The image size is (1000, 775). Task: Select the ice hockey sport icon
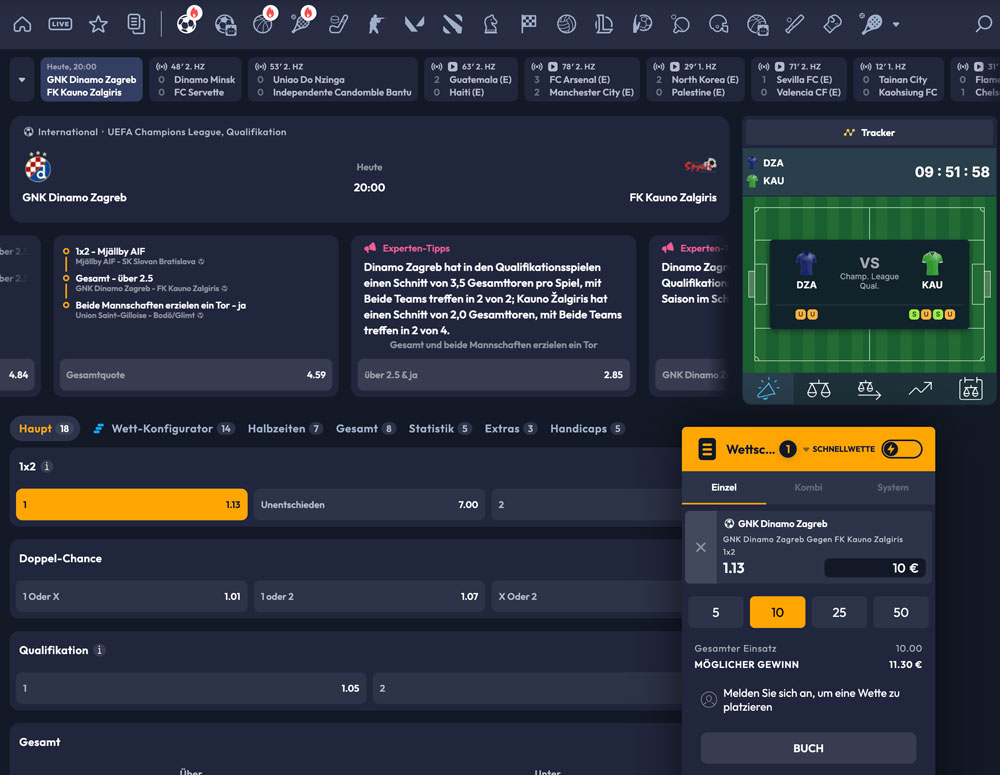(338, 24)
